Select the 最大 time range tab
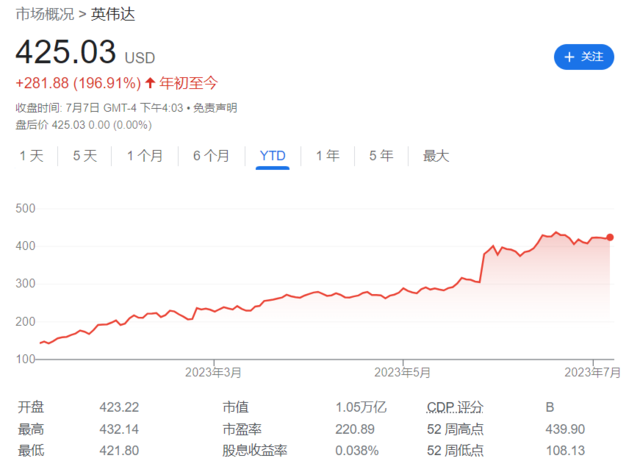This screenshot has width=640, height=472. (436, 156)
